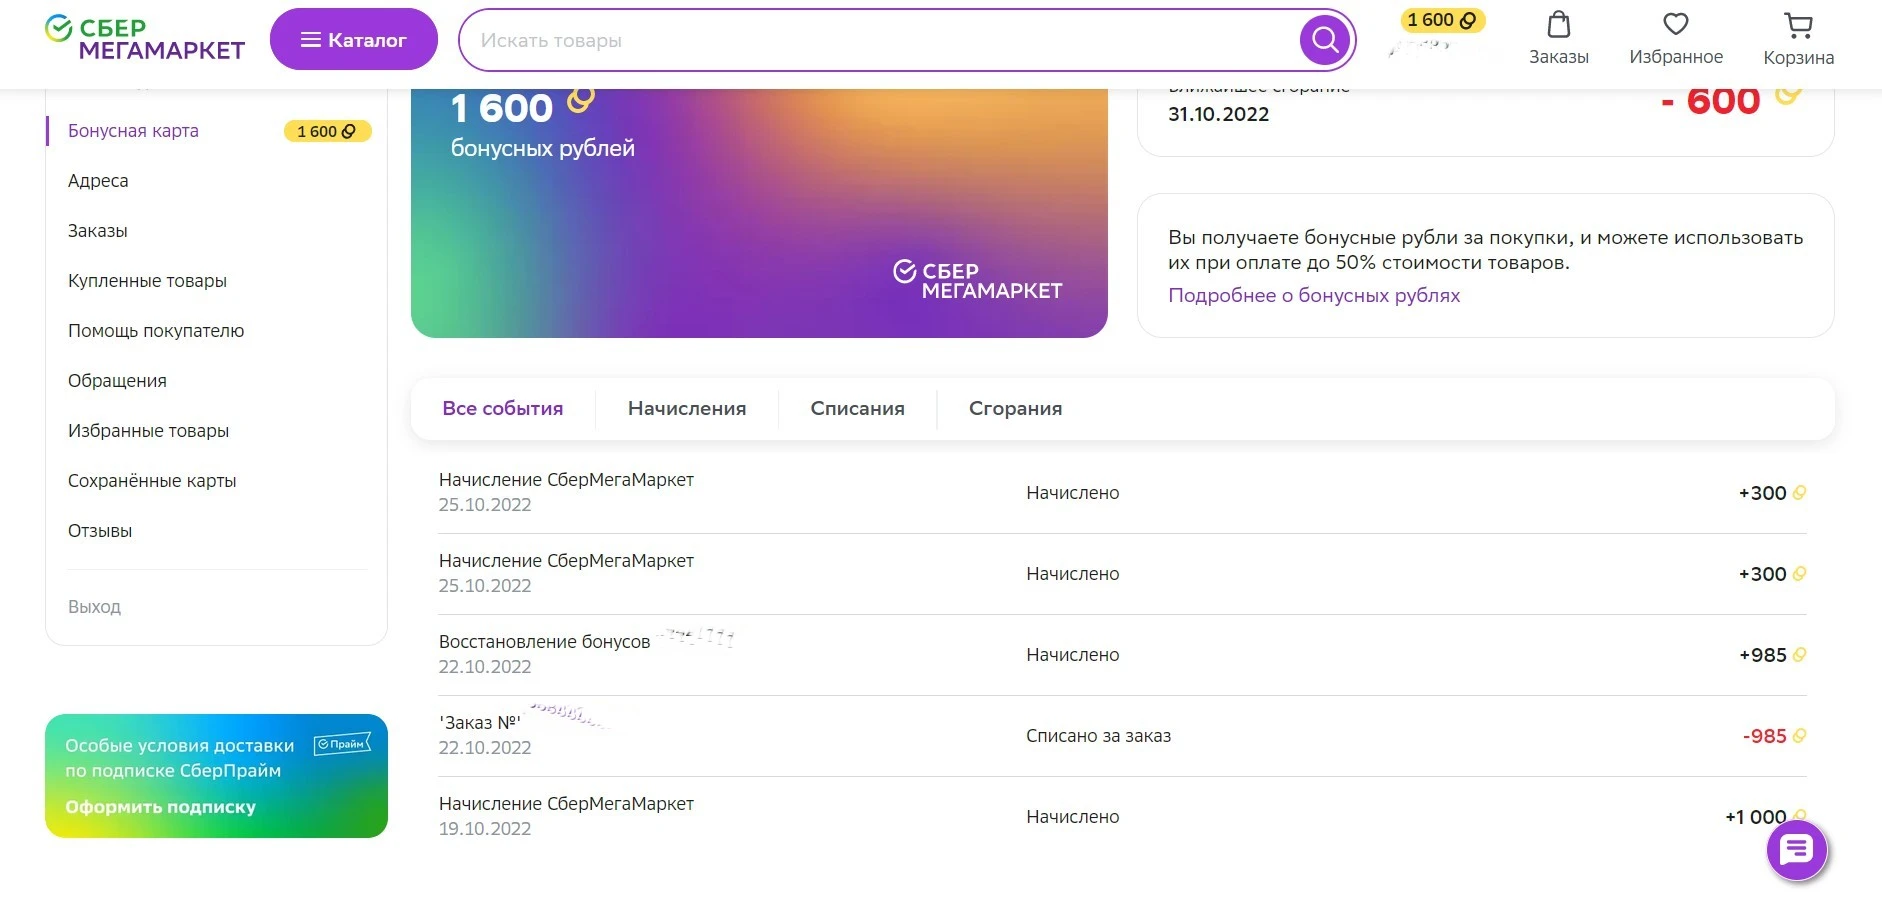Open Избранное heart icon in header
The height and width of the screenshot is (913, 1882).
1676,38
